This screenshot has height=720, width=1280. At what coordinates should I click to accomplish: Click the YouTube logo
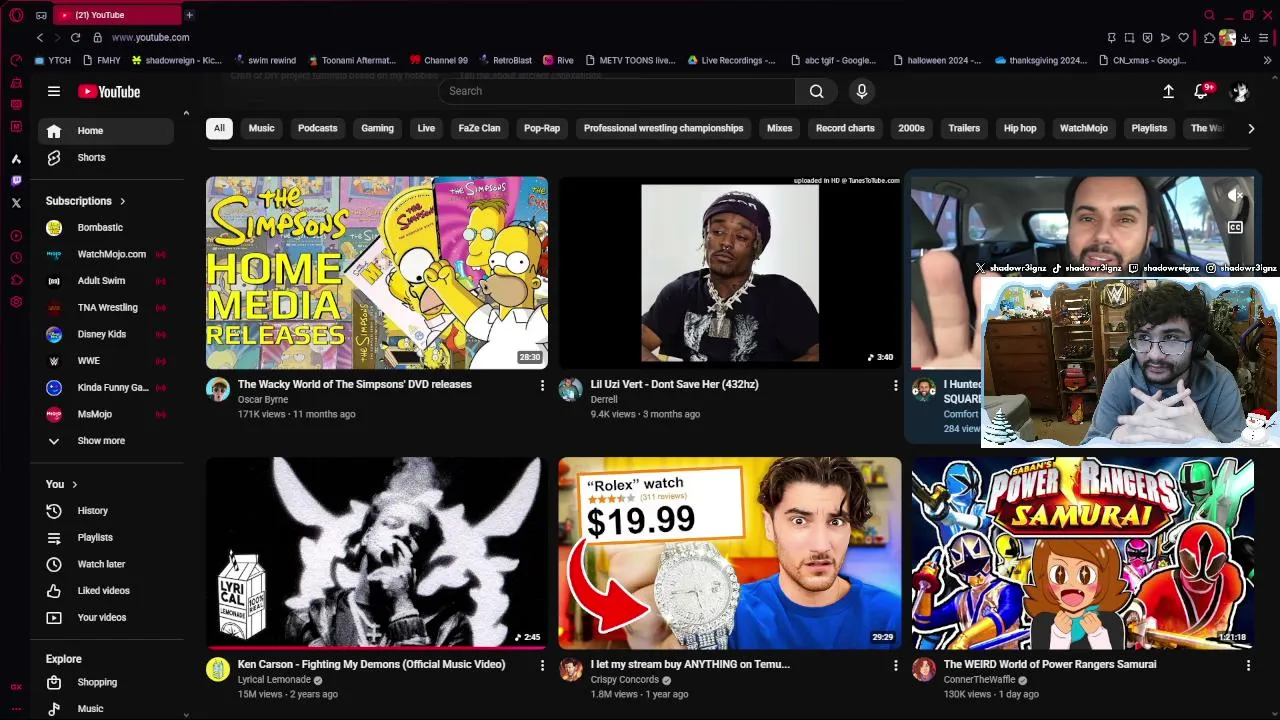pyautogui.click(x=109, y=92)
